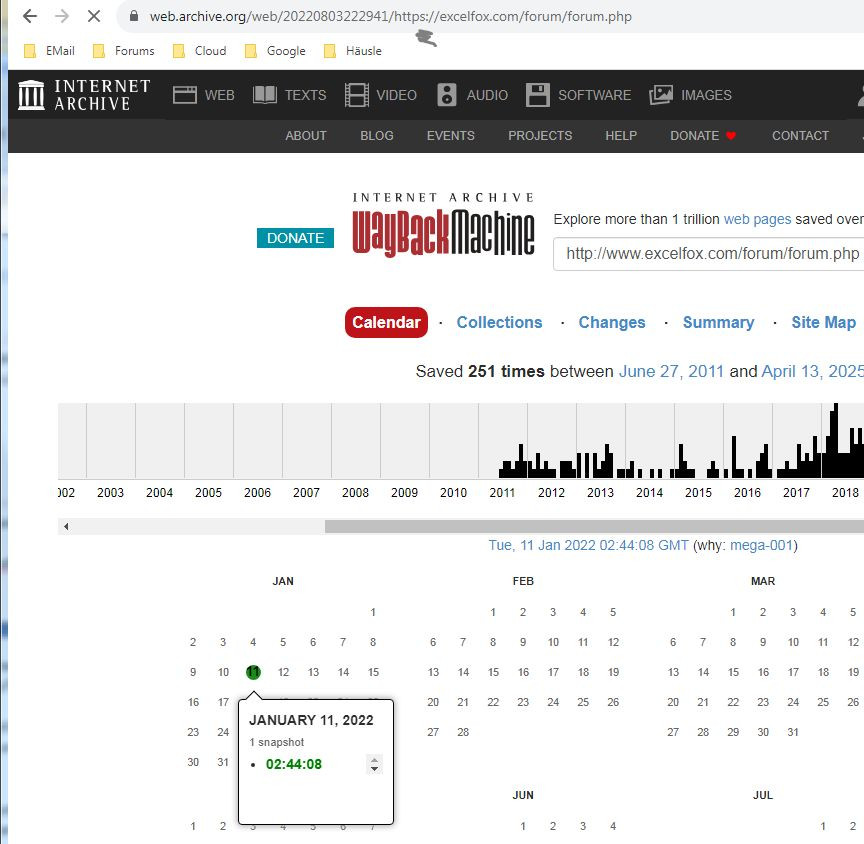Switch to the Site Map tab
Viewport: 864px width, 844px height.
(824, 322)
